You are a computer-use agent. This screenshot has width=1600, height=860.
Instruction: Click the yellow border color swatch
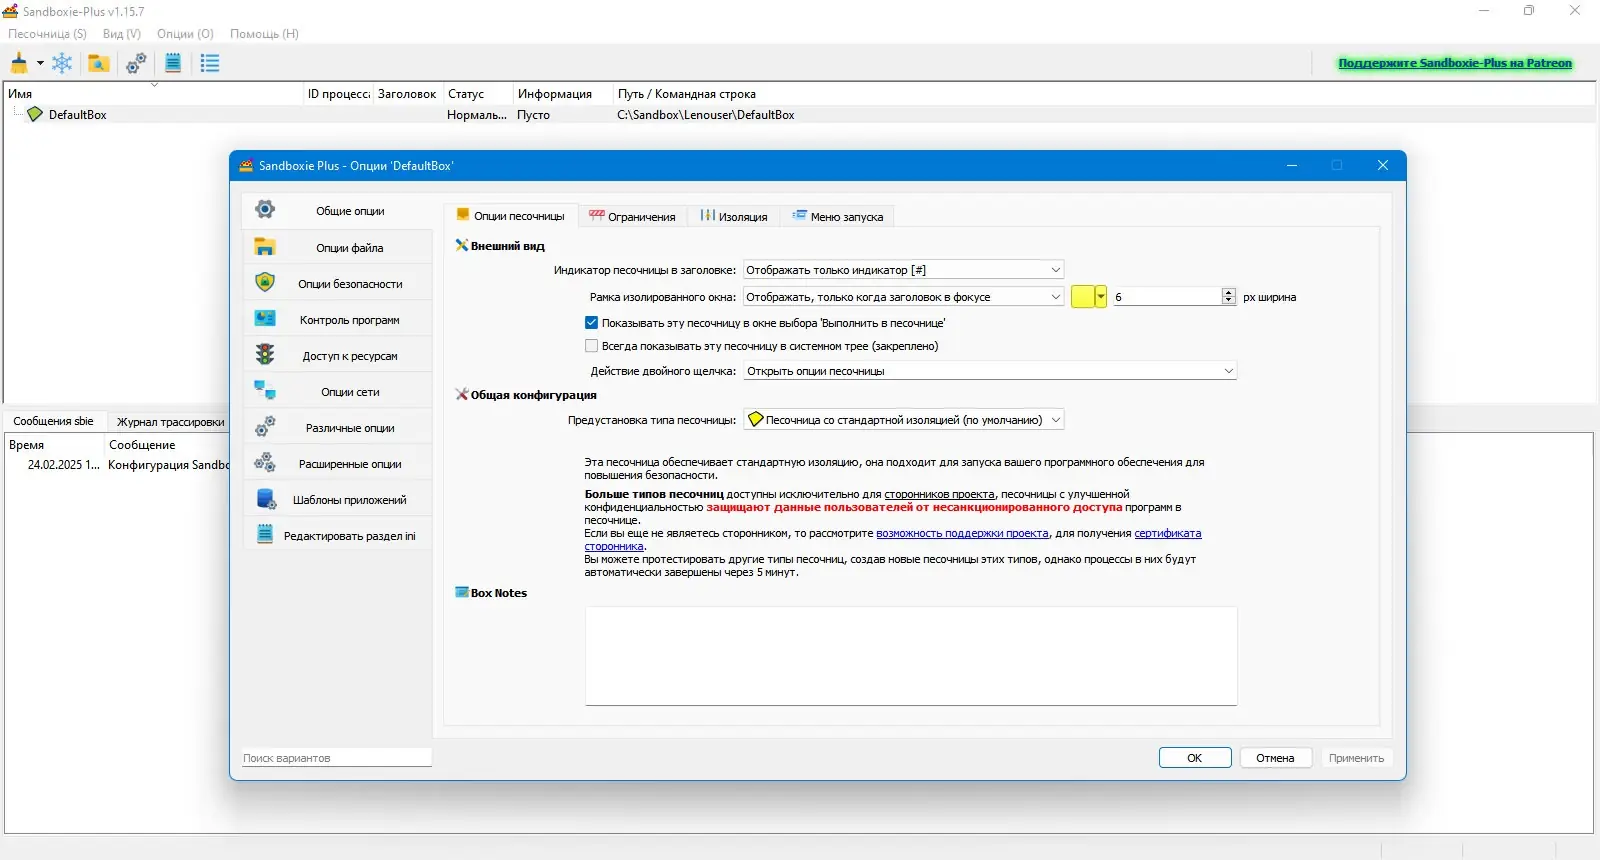click(1082, 297)
